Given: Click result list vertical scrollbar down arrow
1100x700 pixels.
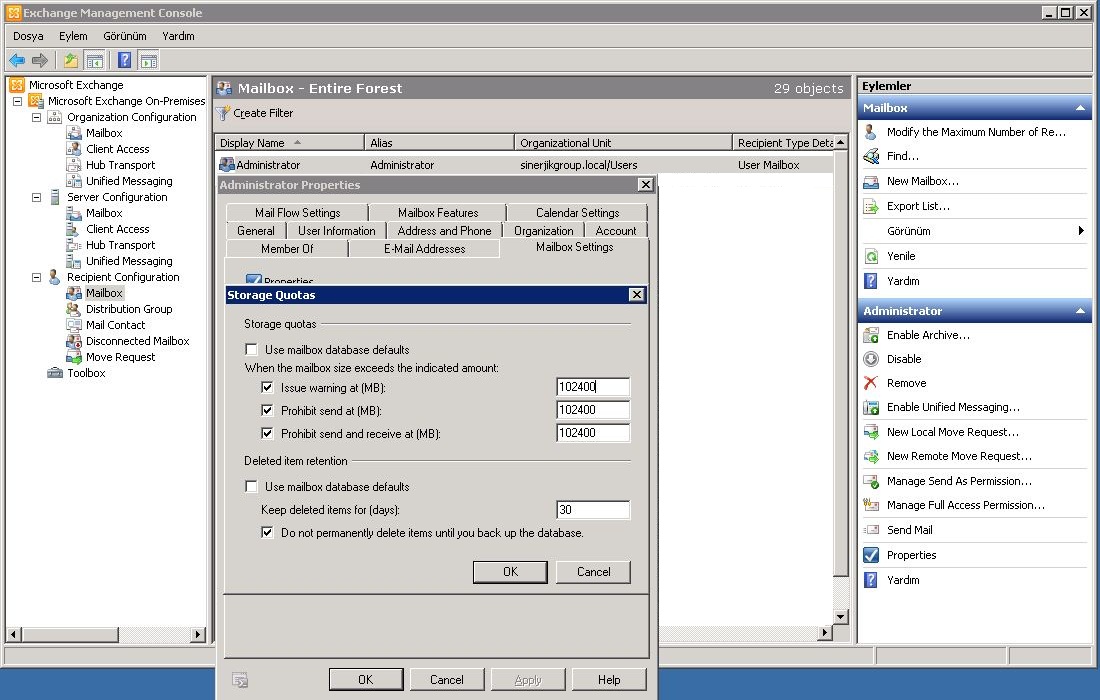Looking at the screenshot, I should 840,617.
